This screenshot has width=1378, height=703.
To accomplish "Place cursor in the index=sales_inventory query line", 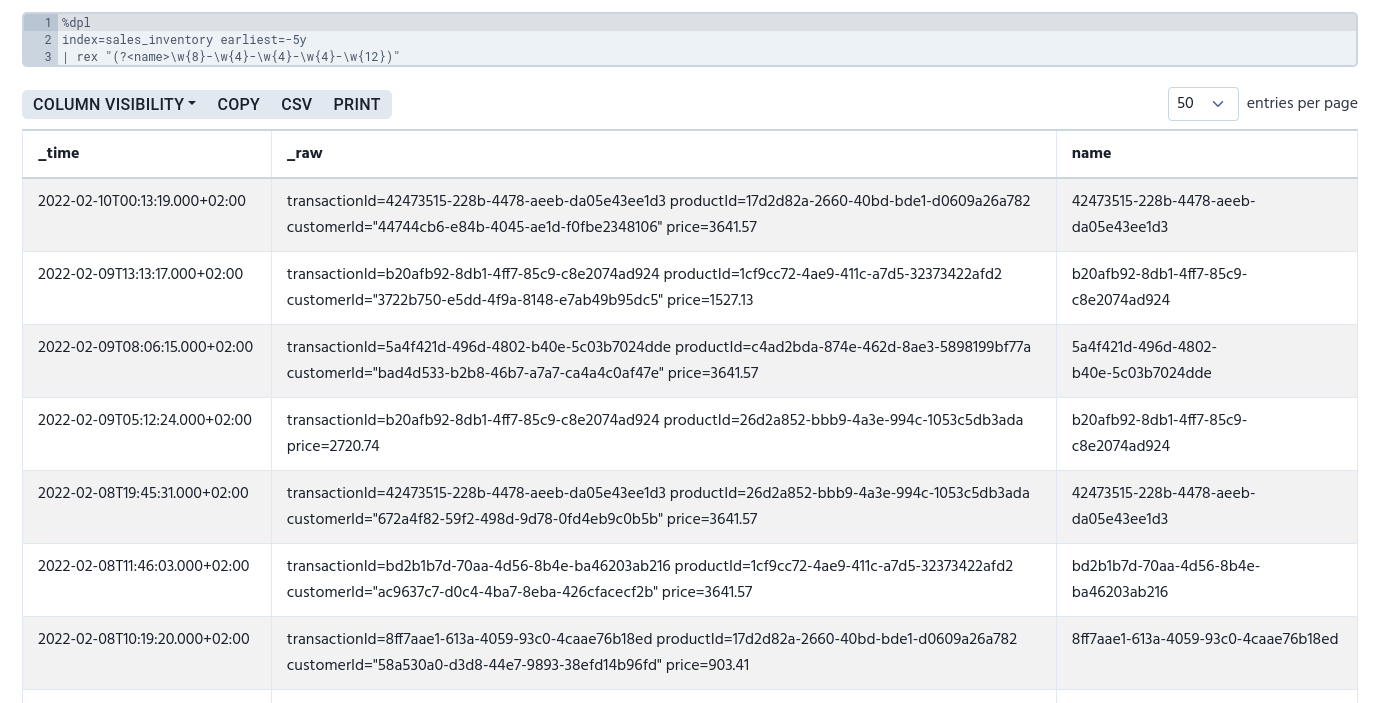I will click(x=184, y=40).
